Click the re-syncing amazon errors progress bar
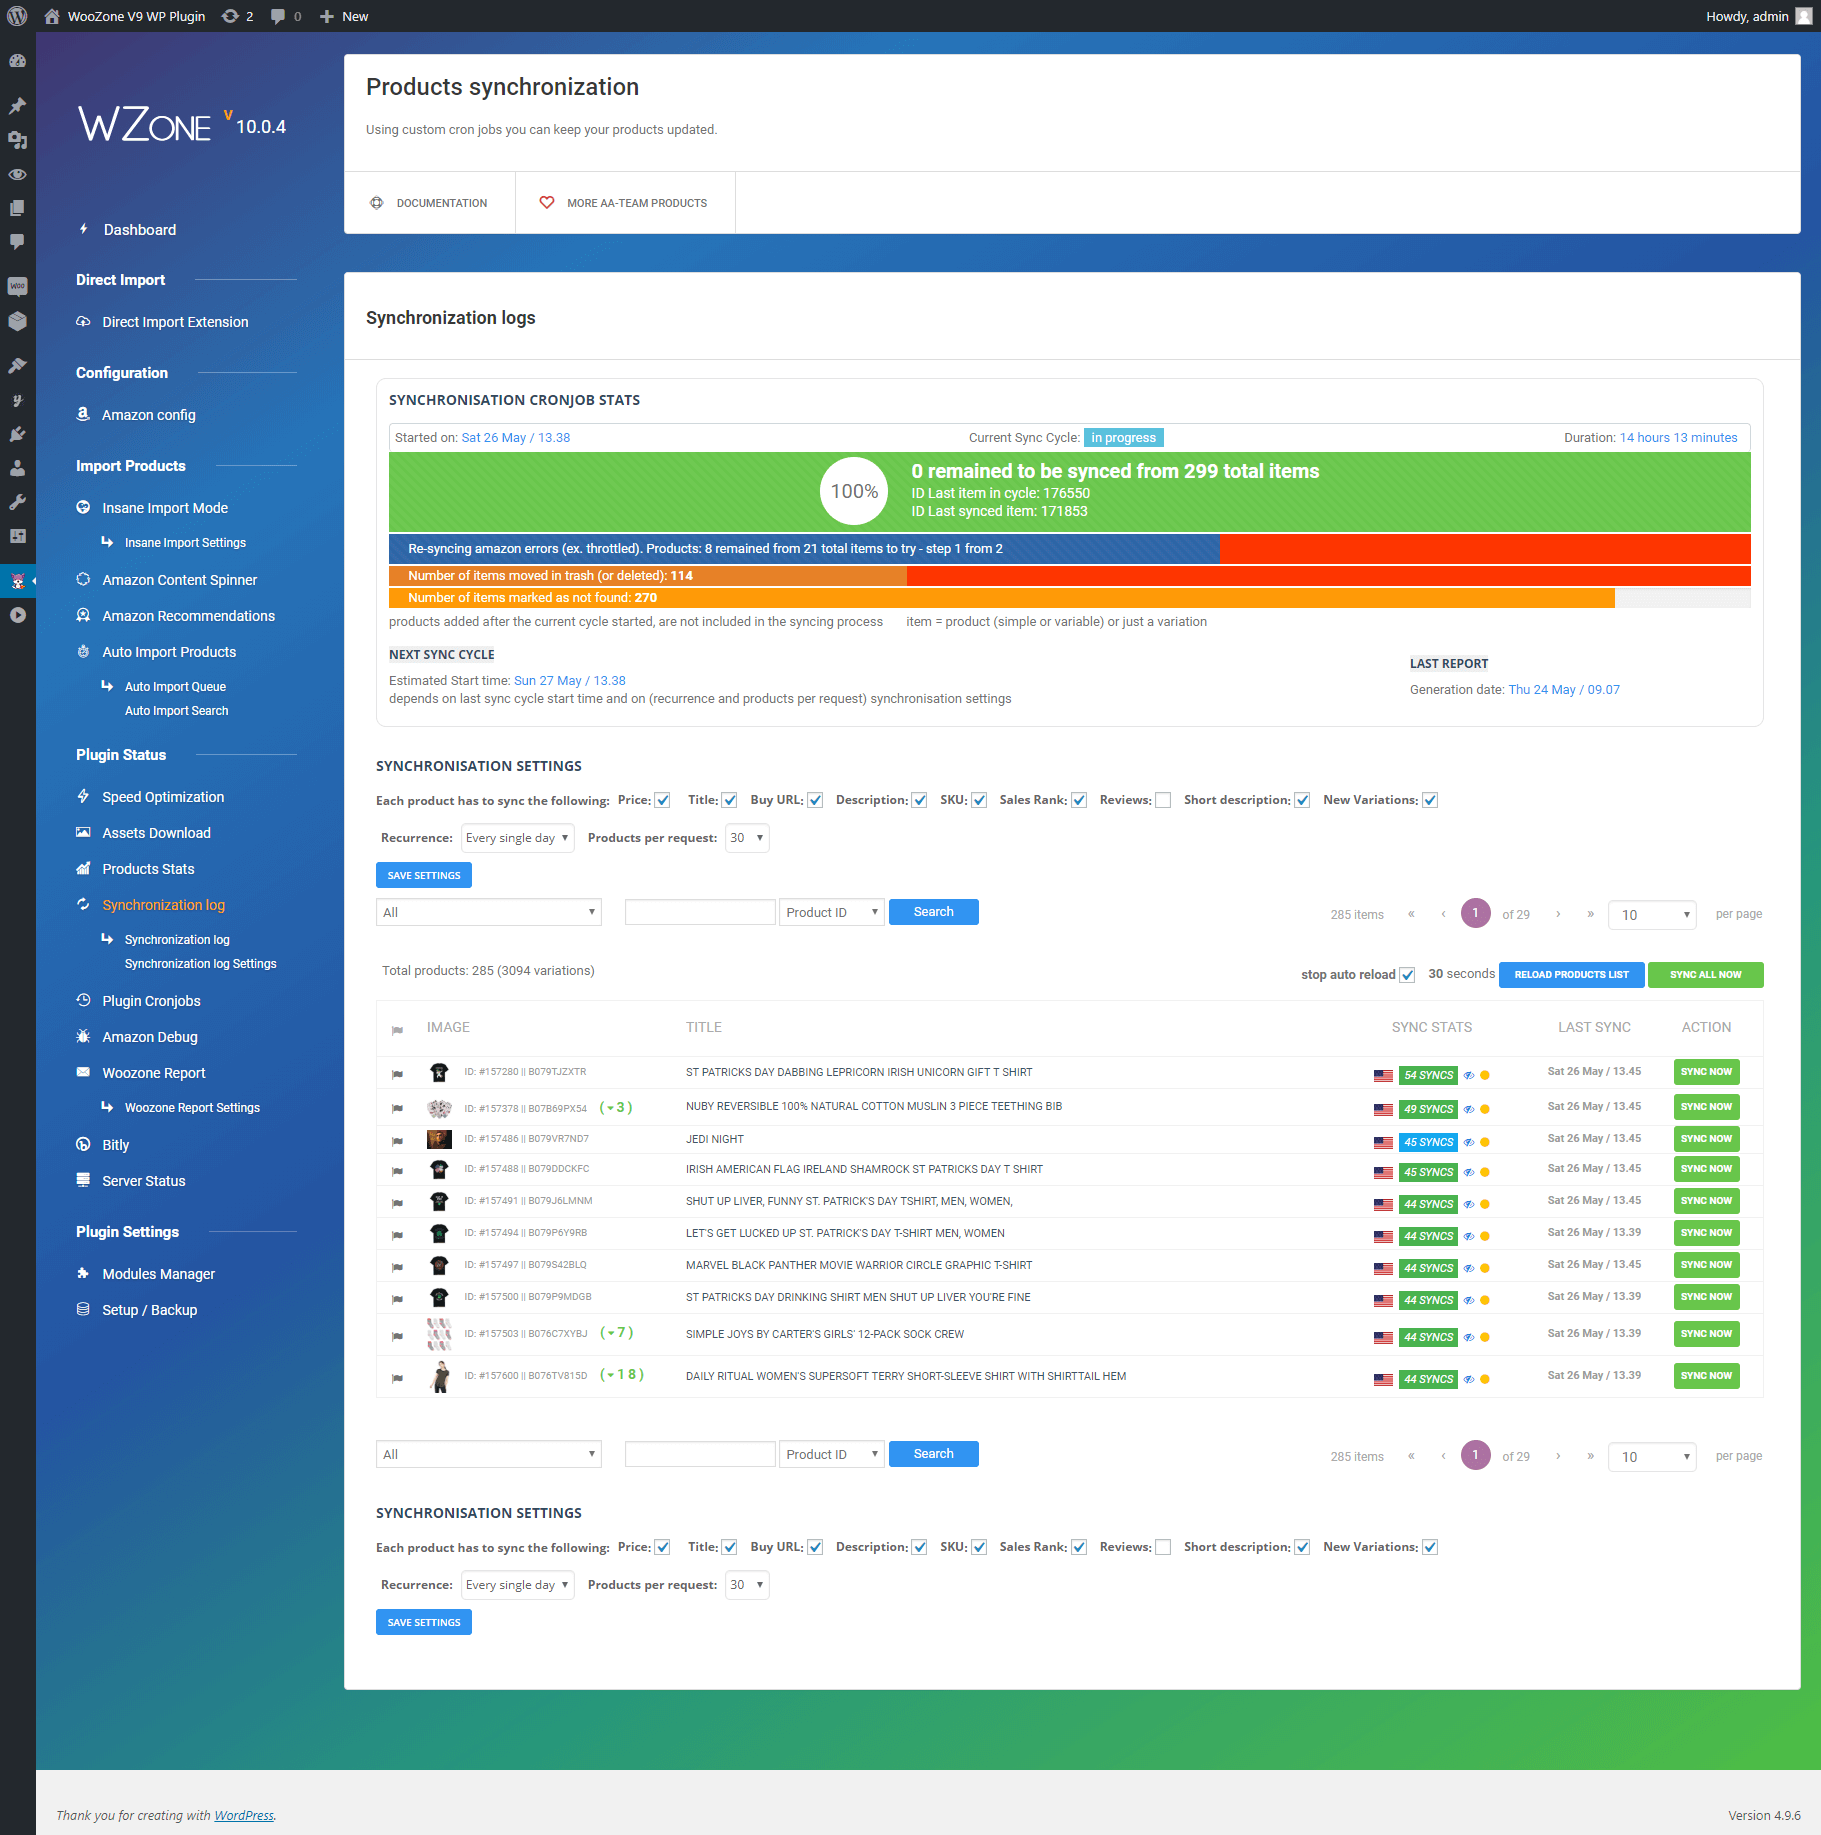The width and height of the screenshot is (1821, 1835). (x=1070, y=549)
